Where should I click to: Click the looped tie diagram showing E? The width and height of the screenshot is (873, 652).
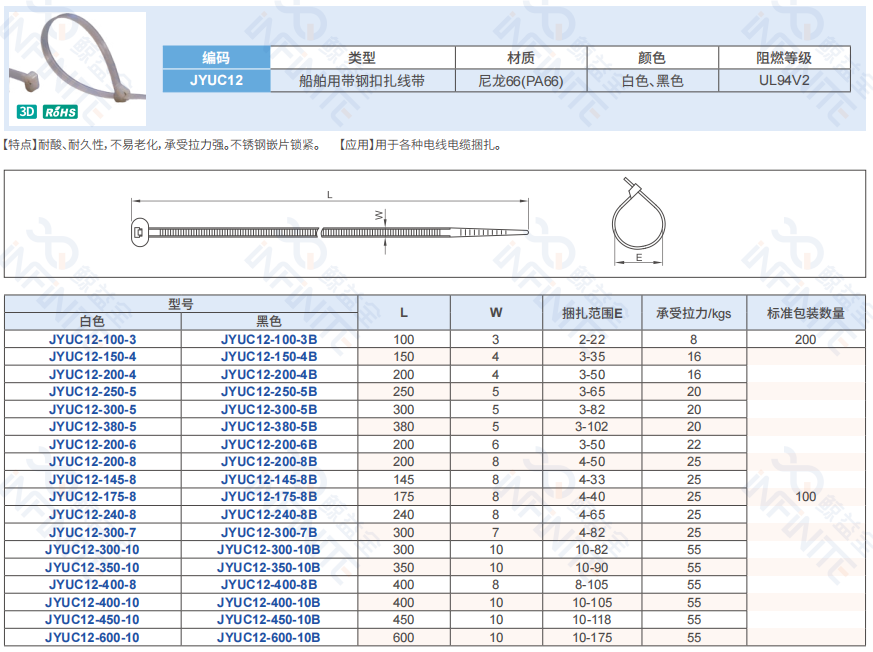click(x=638, y=221)
